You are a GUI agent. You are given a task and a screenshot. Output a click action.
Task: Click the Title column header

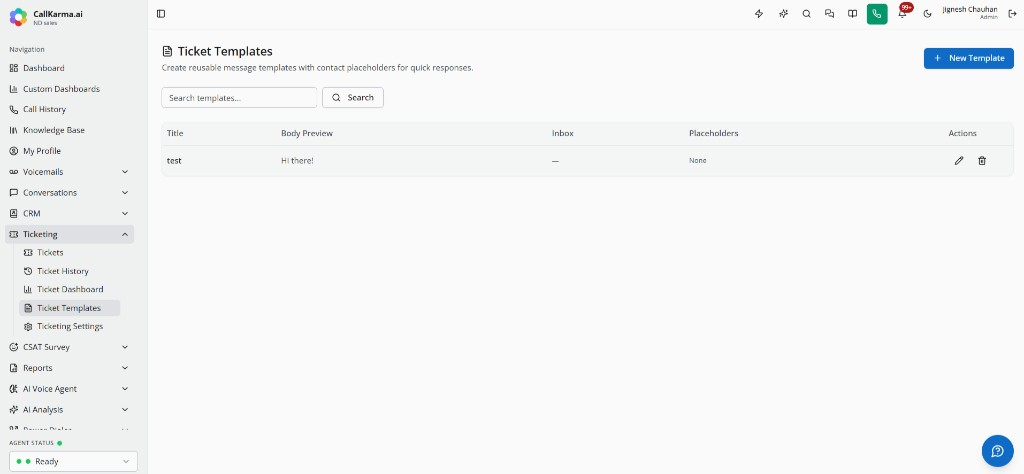tap(175, 133)
